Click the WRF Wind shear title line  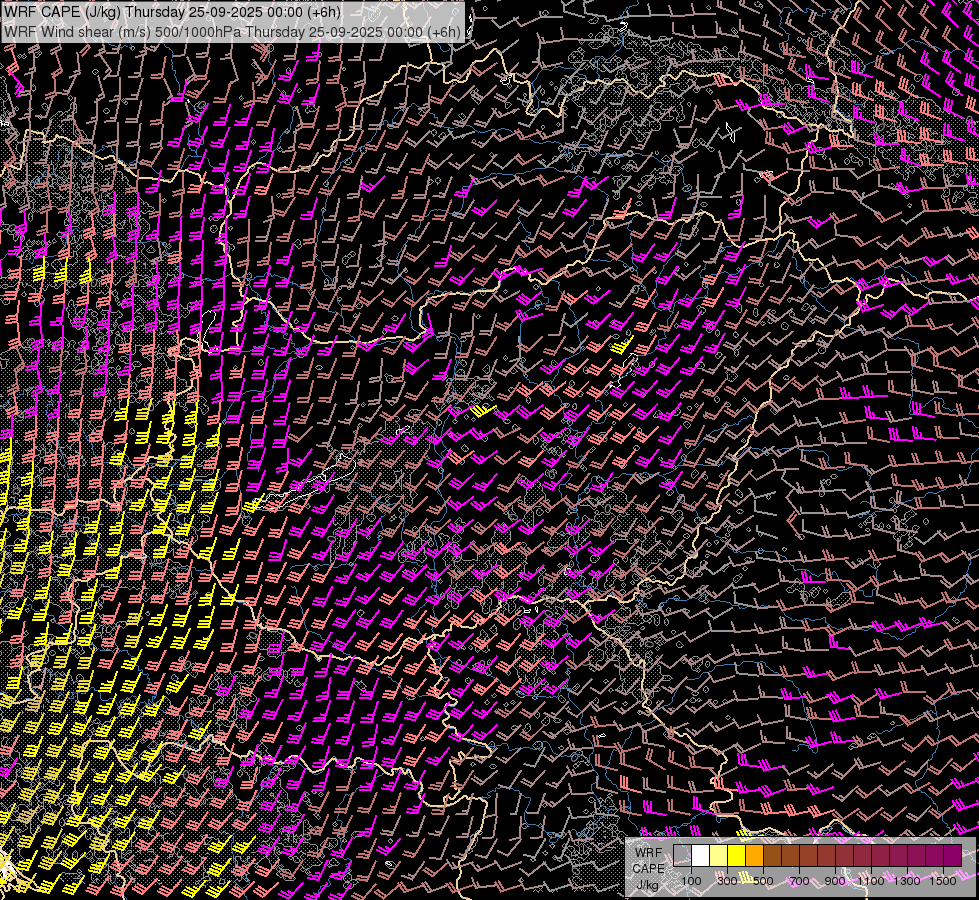(232, 31)
